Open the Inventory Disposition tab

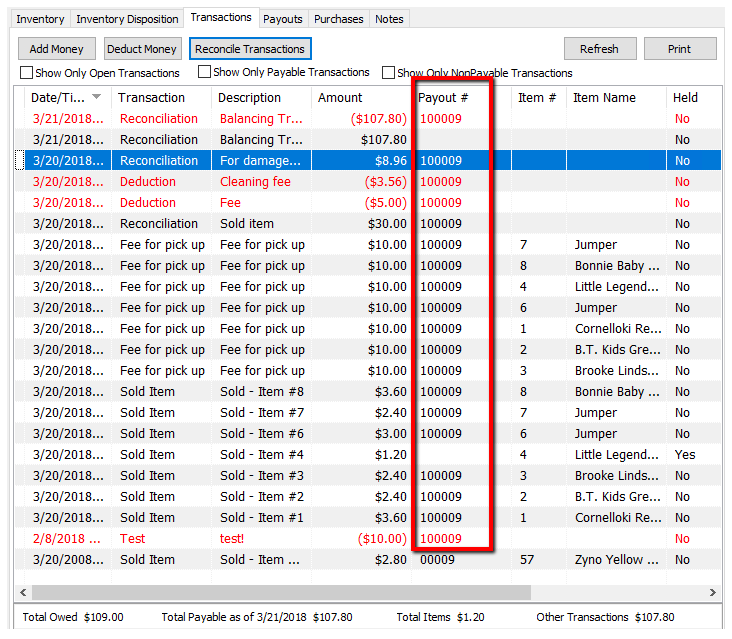point(127,19)
